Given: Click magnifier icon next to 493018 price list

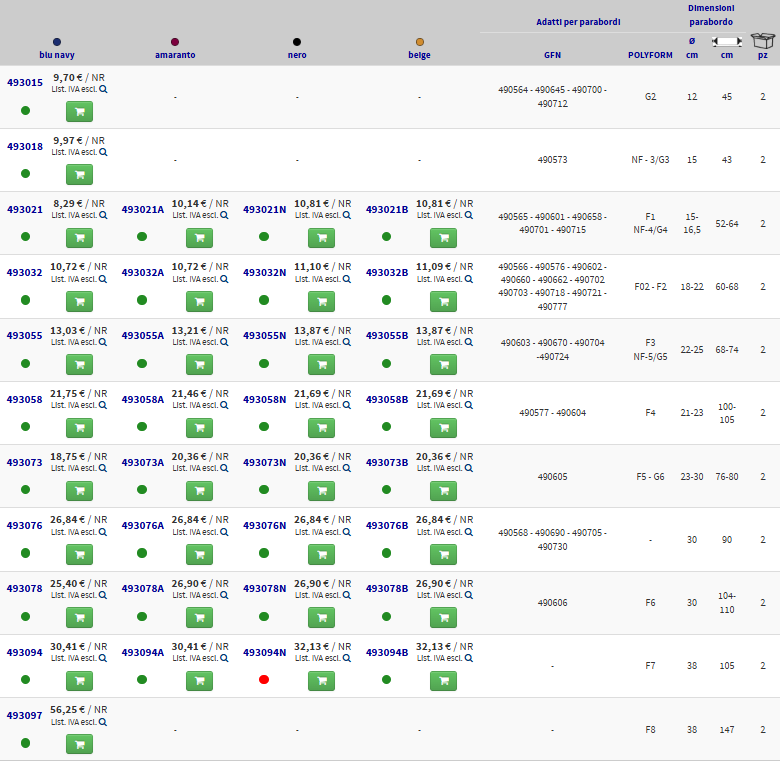Looking at the screenshot, I should [103, 152].
